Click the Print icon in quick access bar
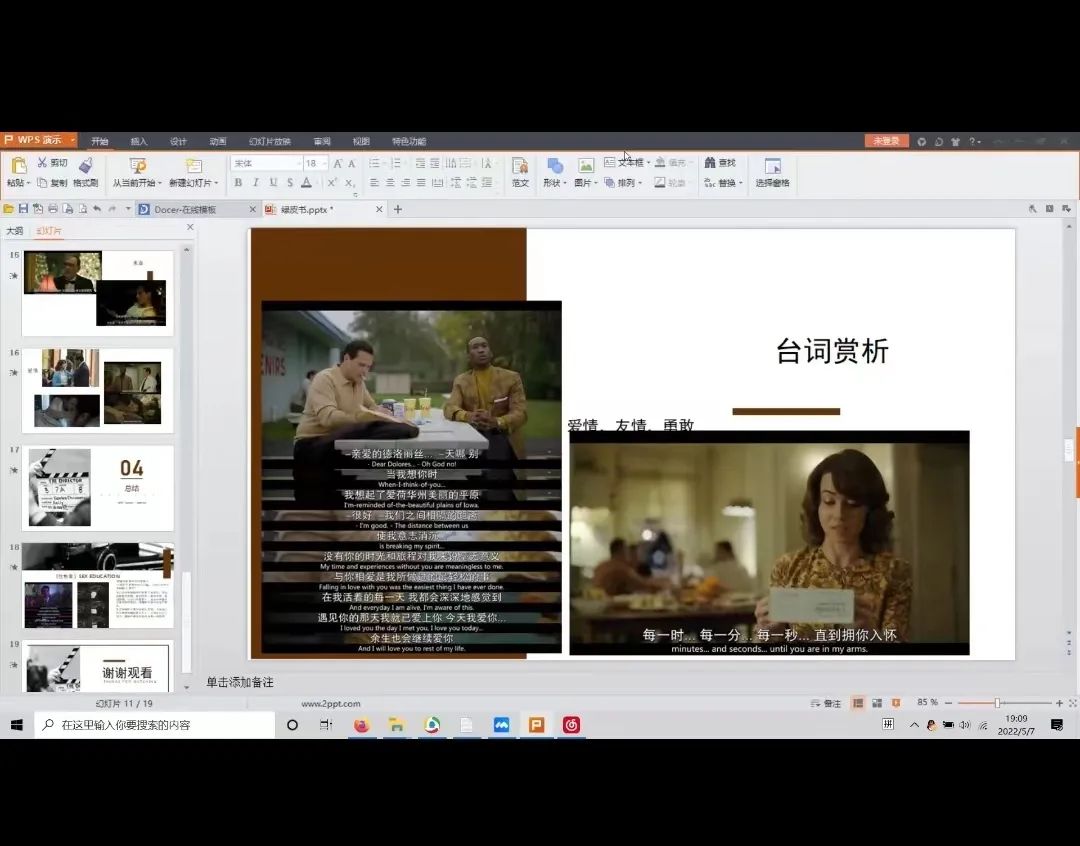 pos(53,209)
